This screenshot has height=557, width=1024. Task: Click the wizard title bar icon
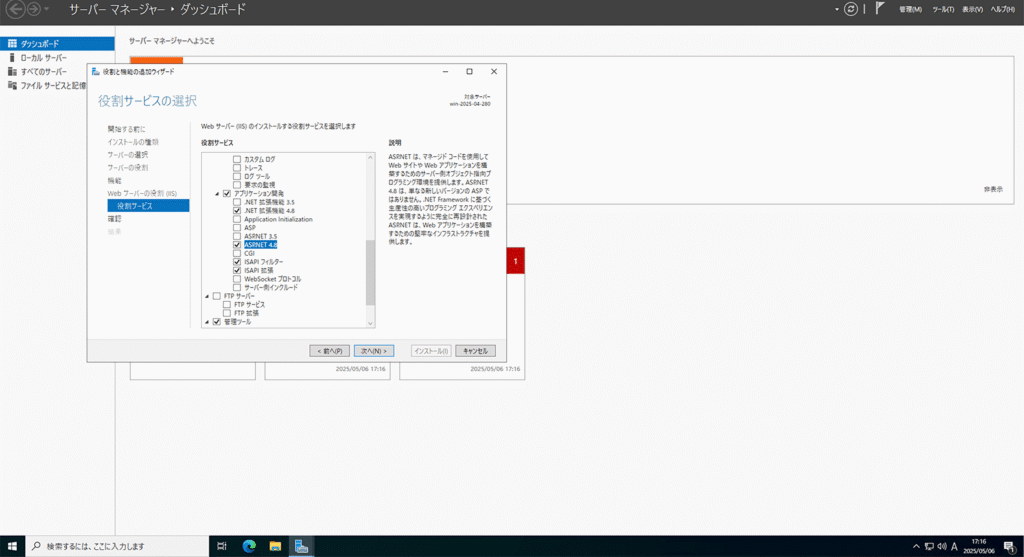[x=96, y=72]
